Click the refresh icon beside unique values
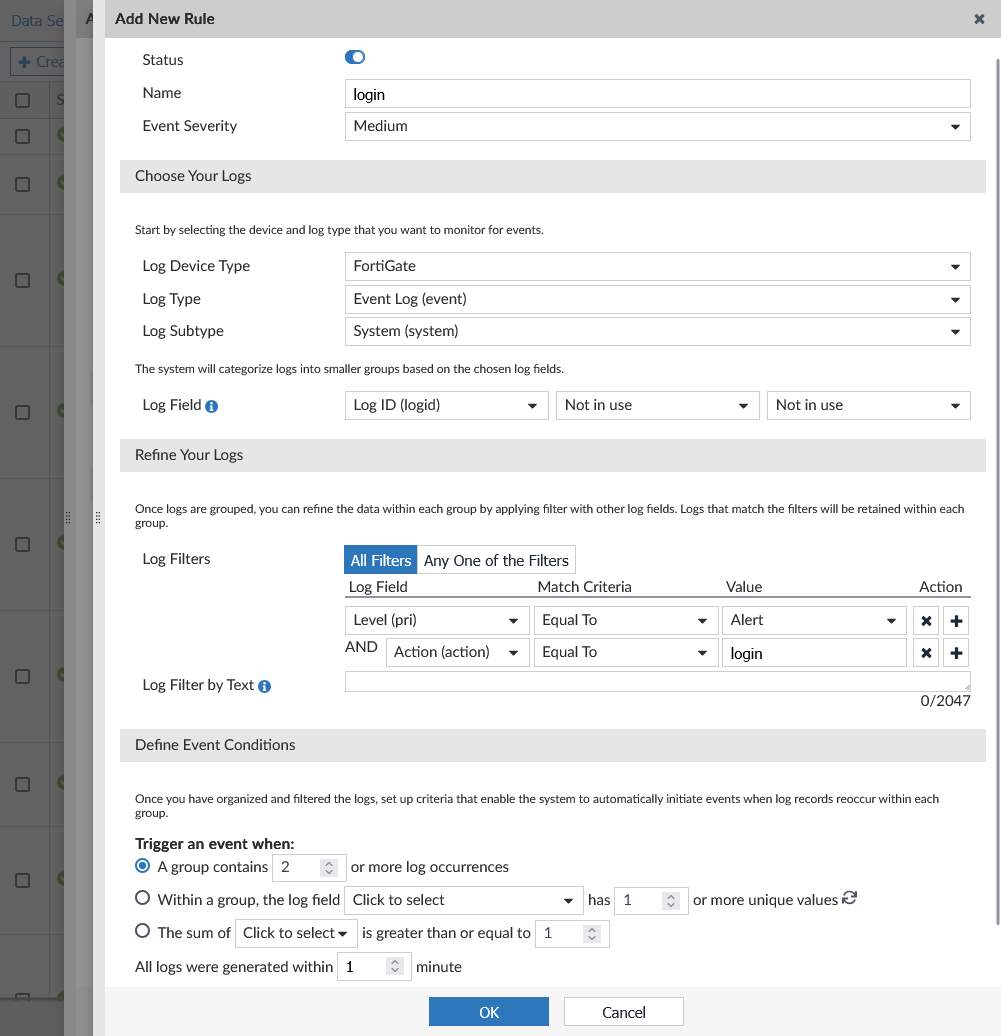Screen dimensions: 1001x1036 [850, 898]
